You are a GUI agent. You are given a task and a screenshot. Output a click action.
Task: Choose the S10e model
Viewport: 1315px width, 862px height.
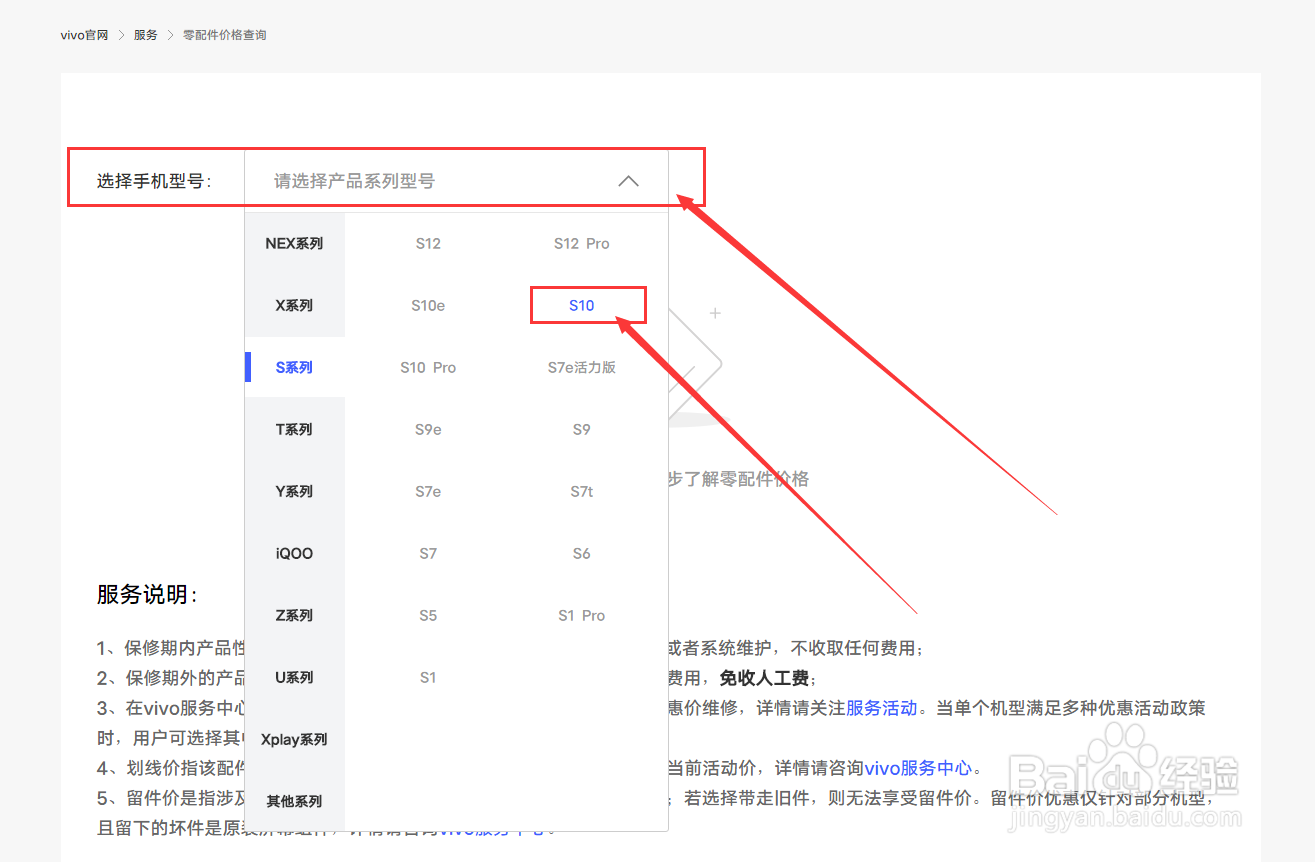[428, 305]
